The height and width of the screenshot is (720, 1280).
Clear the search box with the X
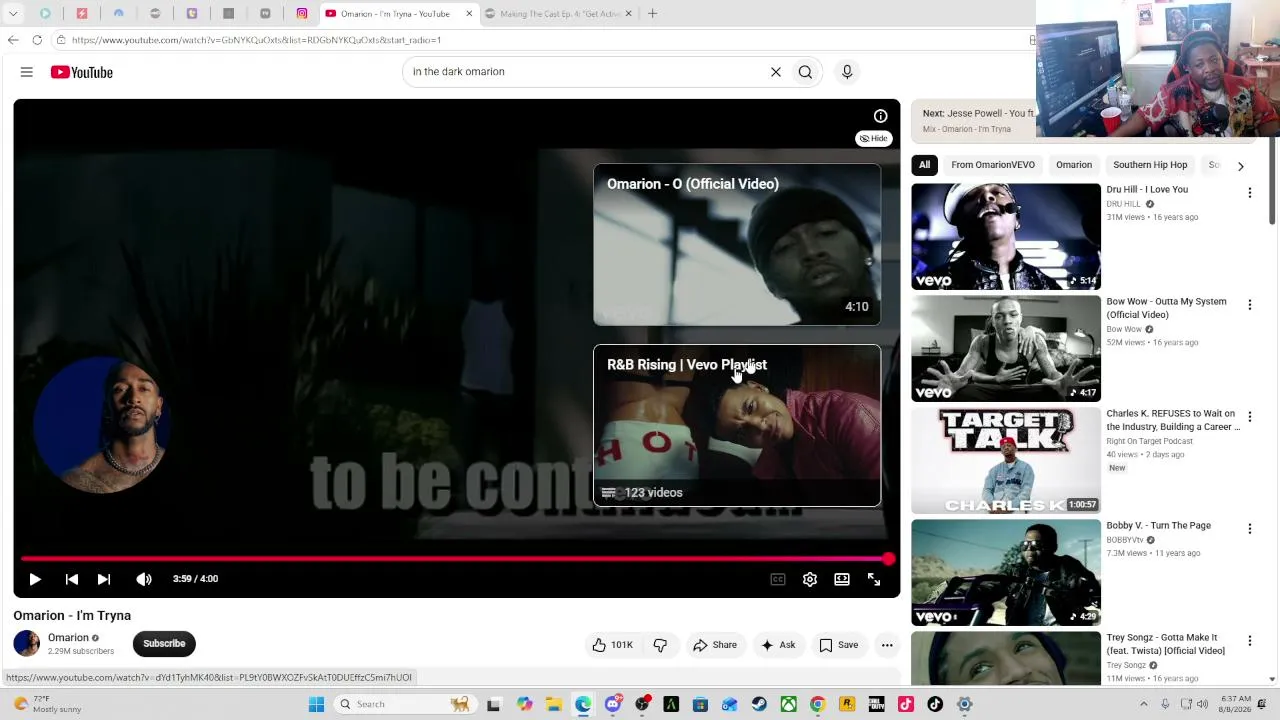point(776,72)
